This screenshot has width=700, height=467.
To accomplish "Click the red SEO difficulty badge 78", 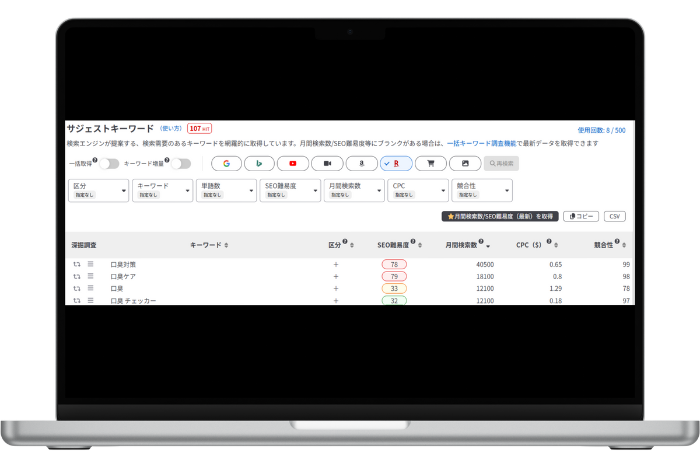I will (x=393, y=264).
